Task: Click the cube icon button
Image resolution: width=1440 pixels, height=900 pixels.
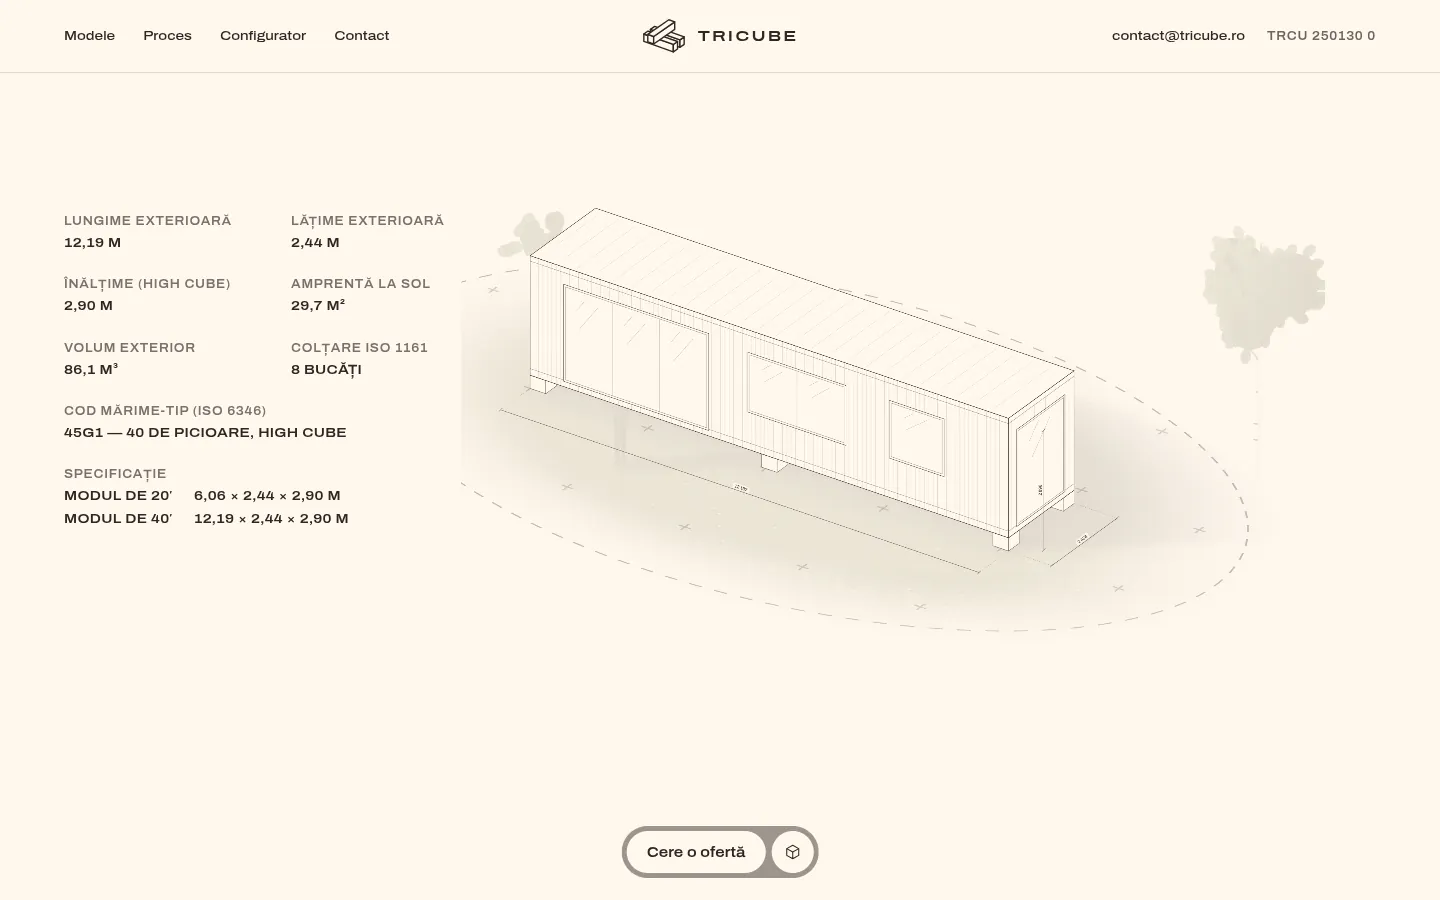Action: pyautogui.click(x=793, y=852)
